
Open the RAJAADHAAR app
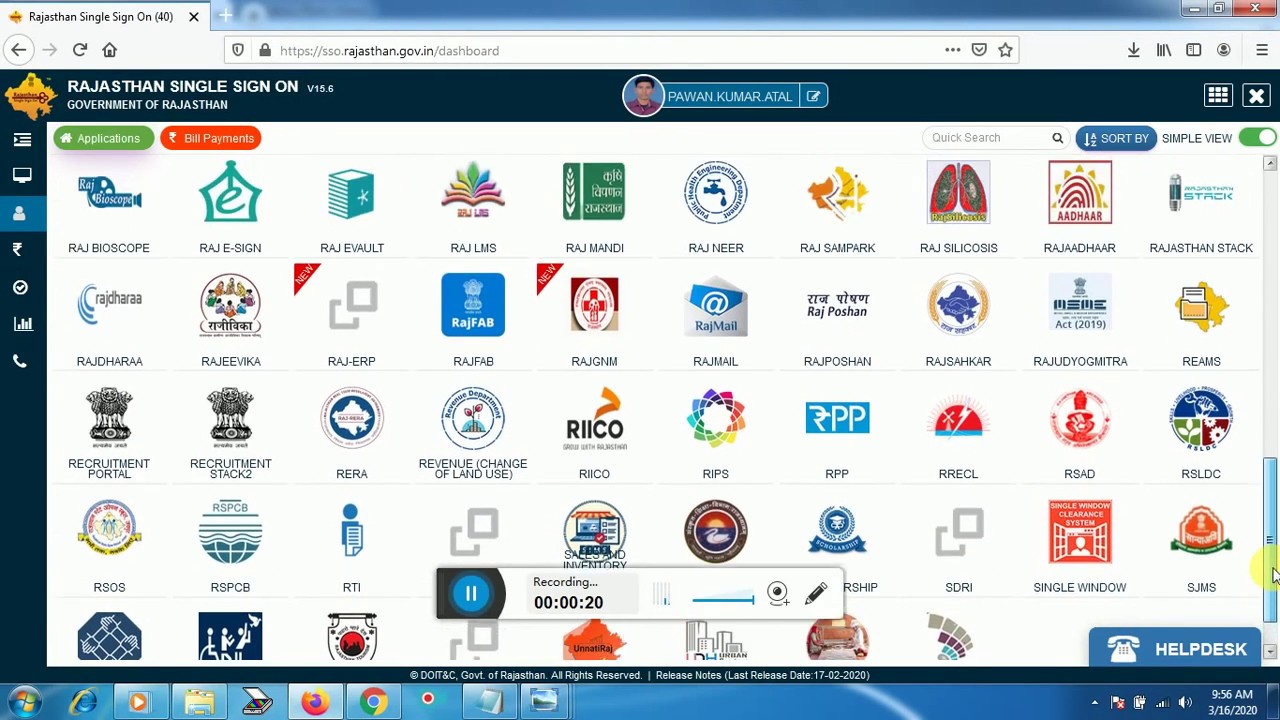pyautogui.click(x=1080, y=192)
